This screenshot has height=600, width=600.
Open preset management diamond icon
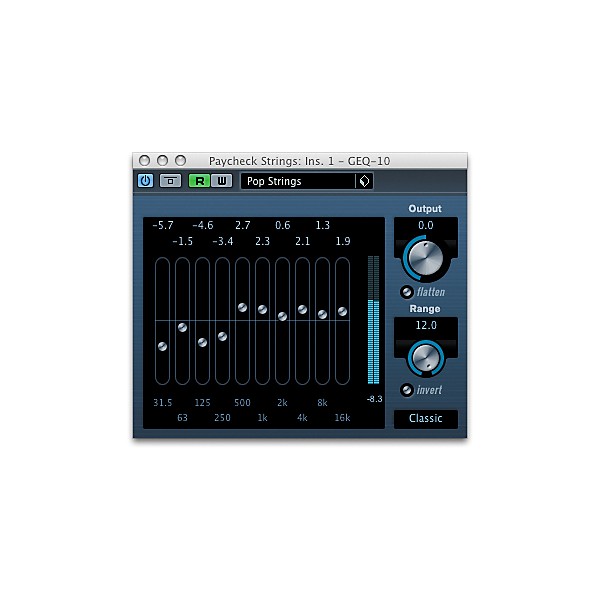coord(364,181)
